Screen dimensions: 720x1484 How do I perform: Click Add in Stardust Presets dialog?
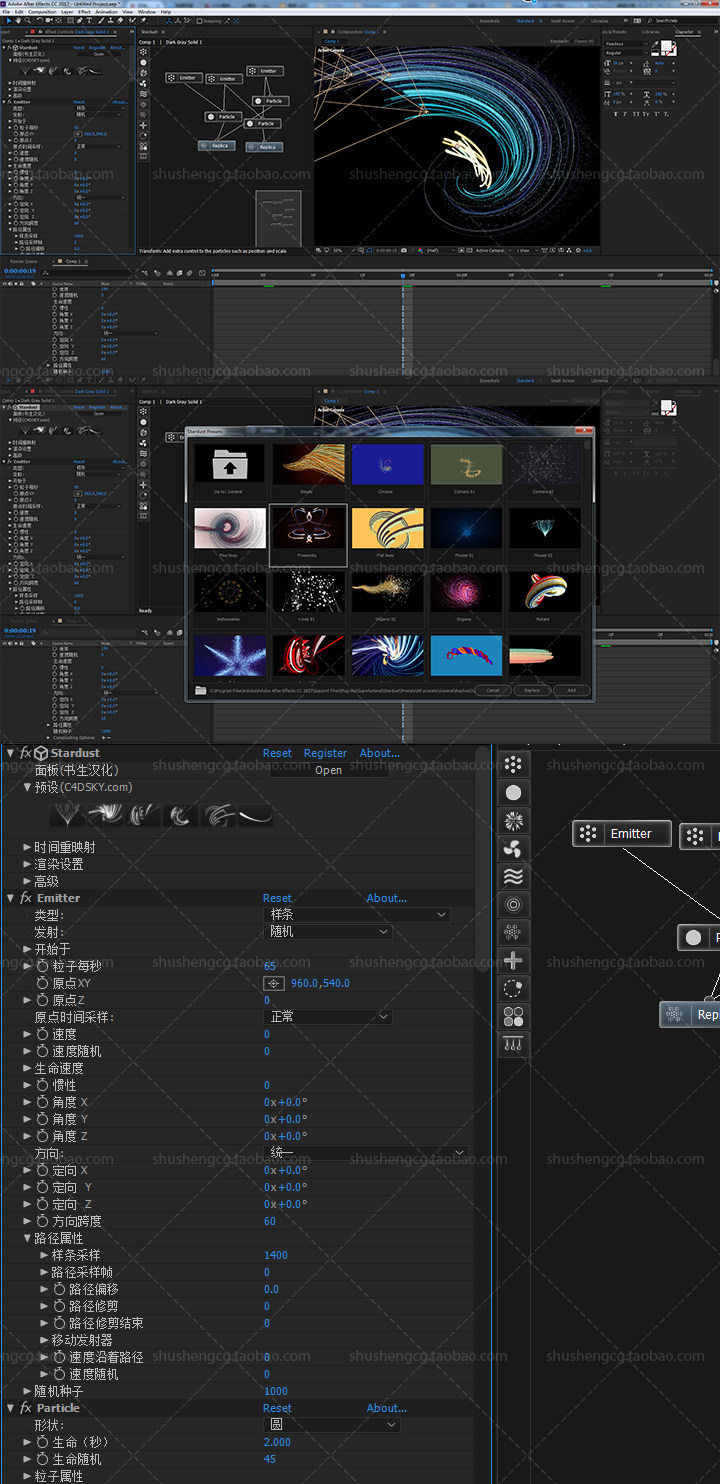coord(571,690)
